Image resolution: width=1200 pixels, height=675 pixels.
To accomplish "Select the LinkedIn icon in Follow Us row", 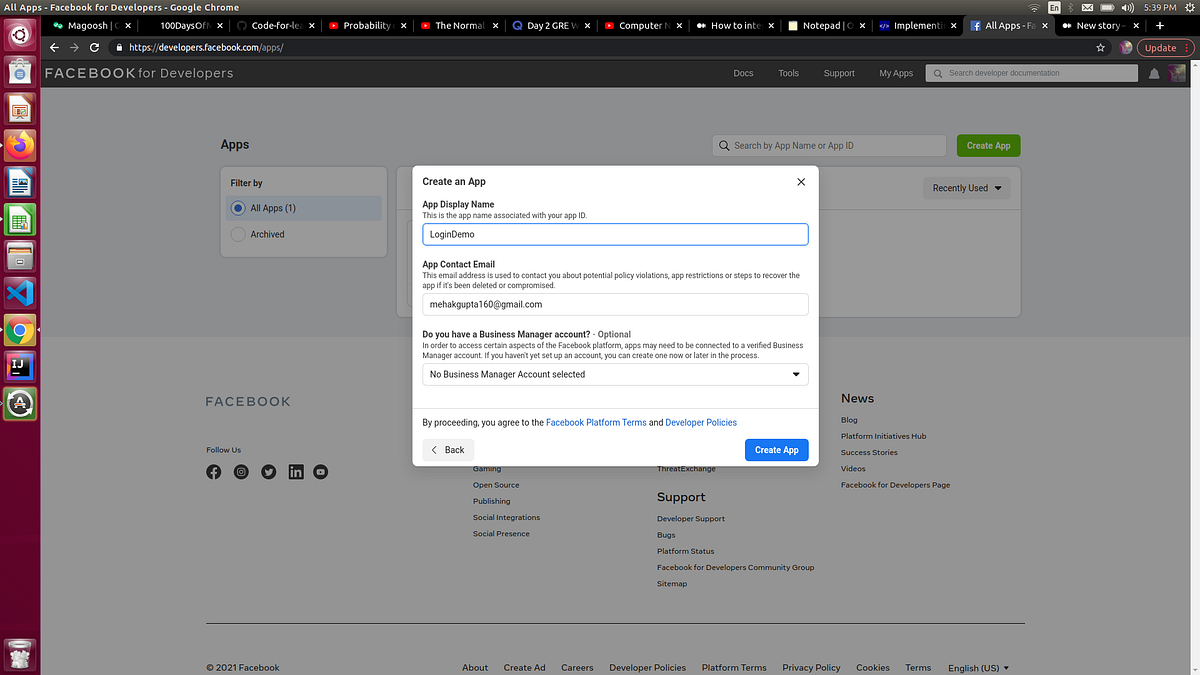I will pos(295,471).
